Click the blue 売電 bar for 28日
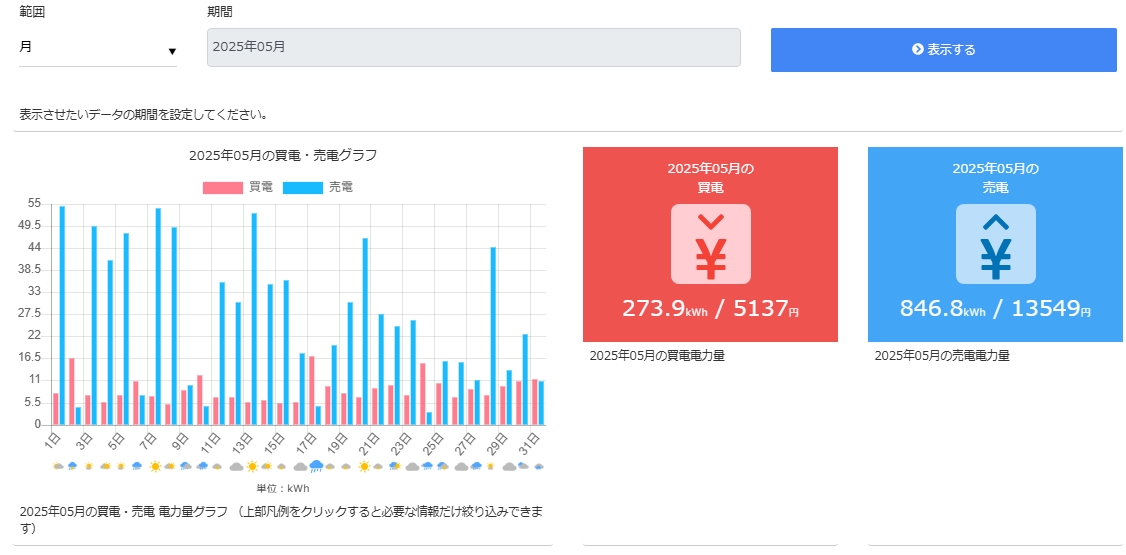This screenshot has height=555, width=1126. click(x=493, y=336)
